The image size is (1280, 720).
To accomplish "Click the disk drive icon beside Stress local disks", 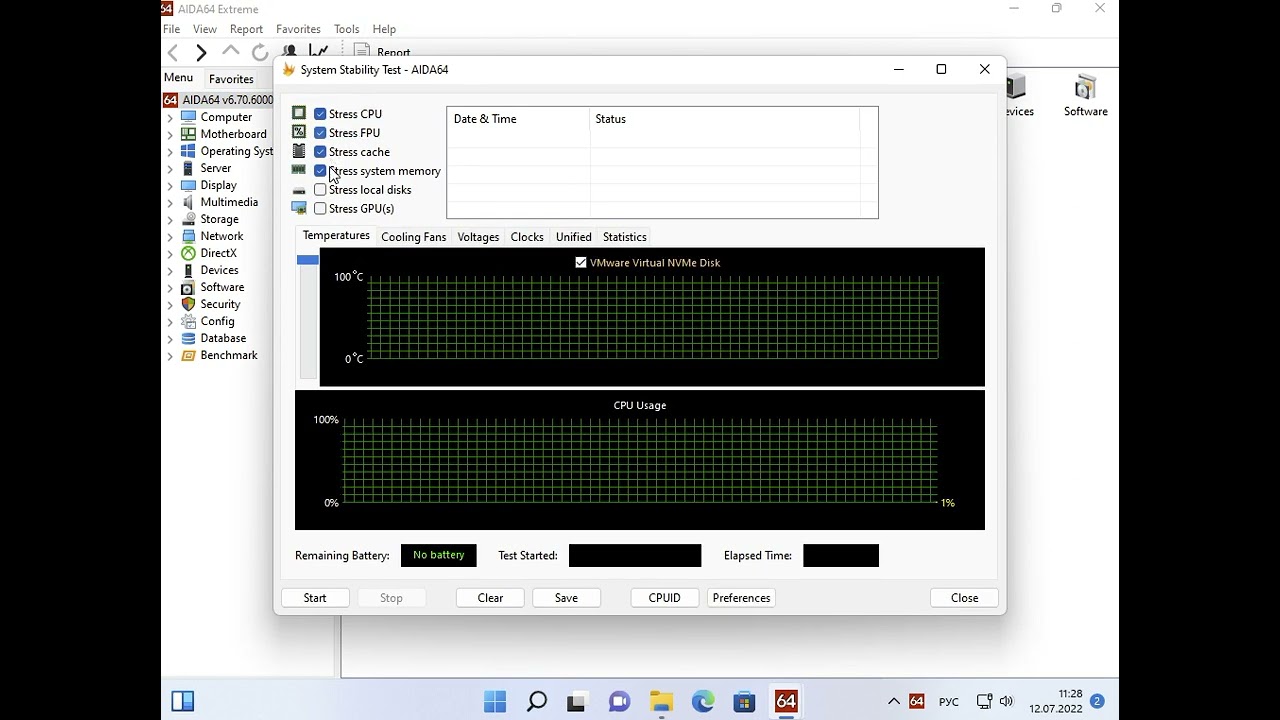I will [299, 190].
